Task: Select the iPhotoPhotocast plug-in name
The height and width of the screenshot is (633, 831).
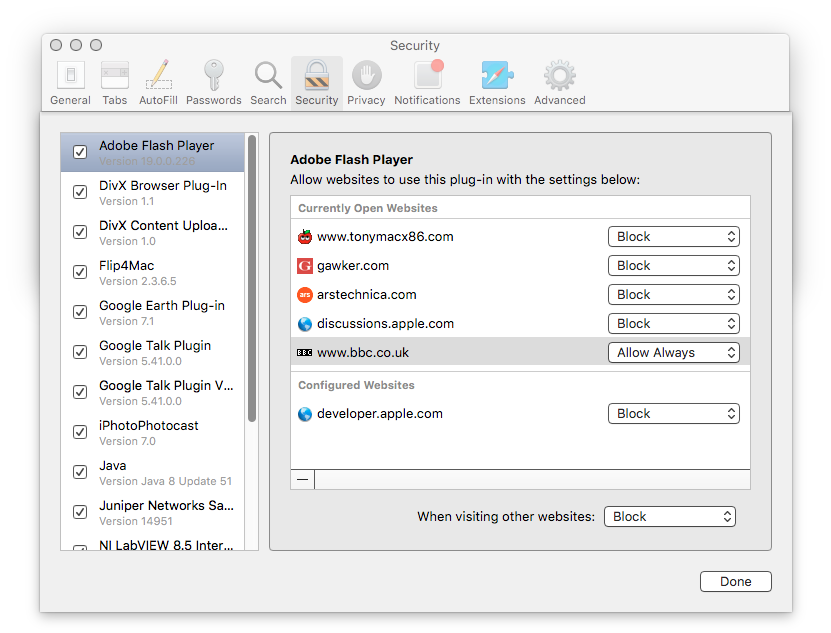Action: click(x=149, y=426)
